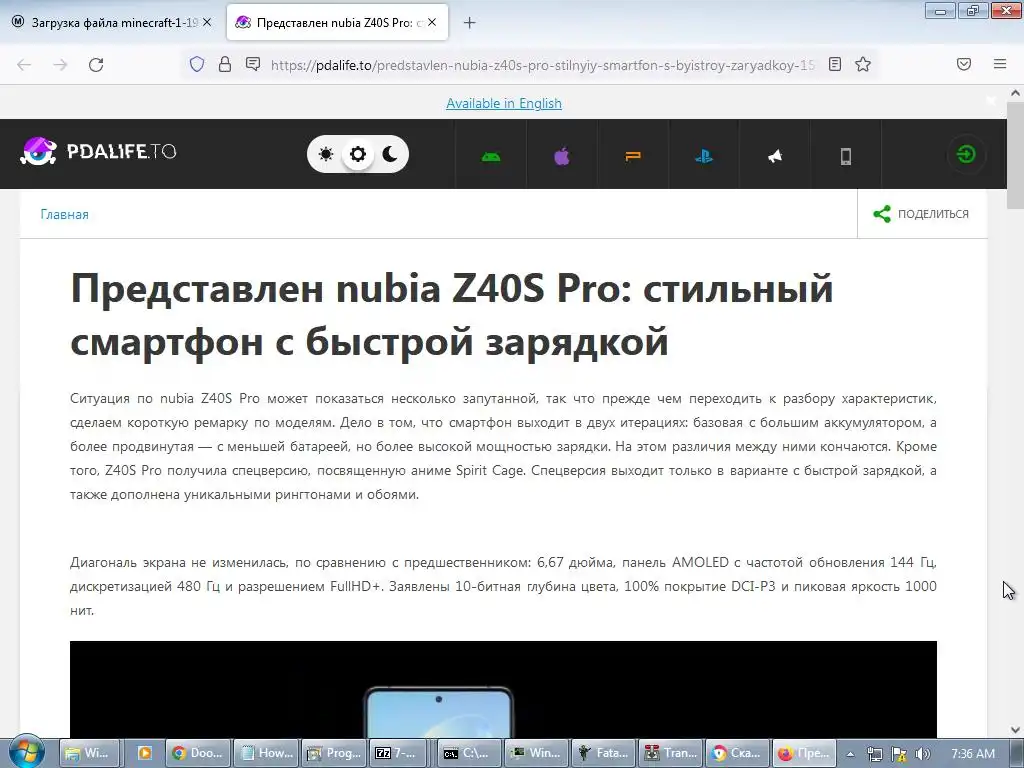Switch to the light sun theme
Viewport: 1024px width, 768px height.
coord(326,154)
